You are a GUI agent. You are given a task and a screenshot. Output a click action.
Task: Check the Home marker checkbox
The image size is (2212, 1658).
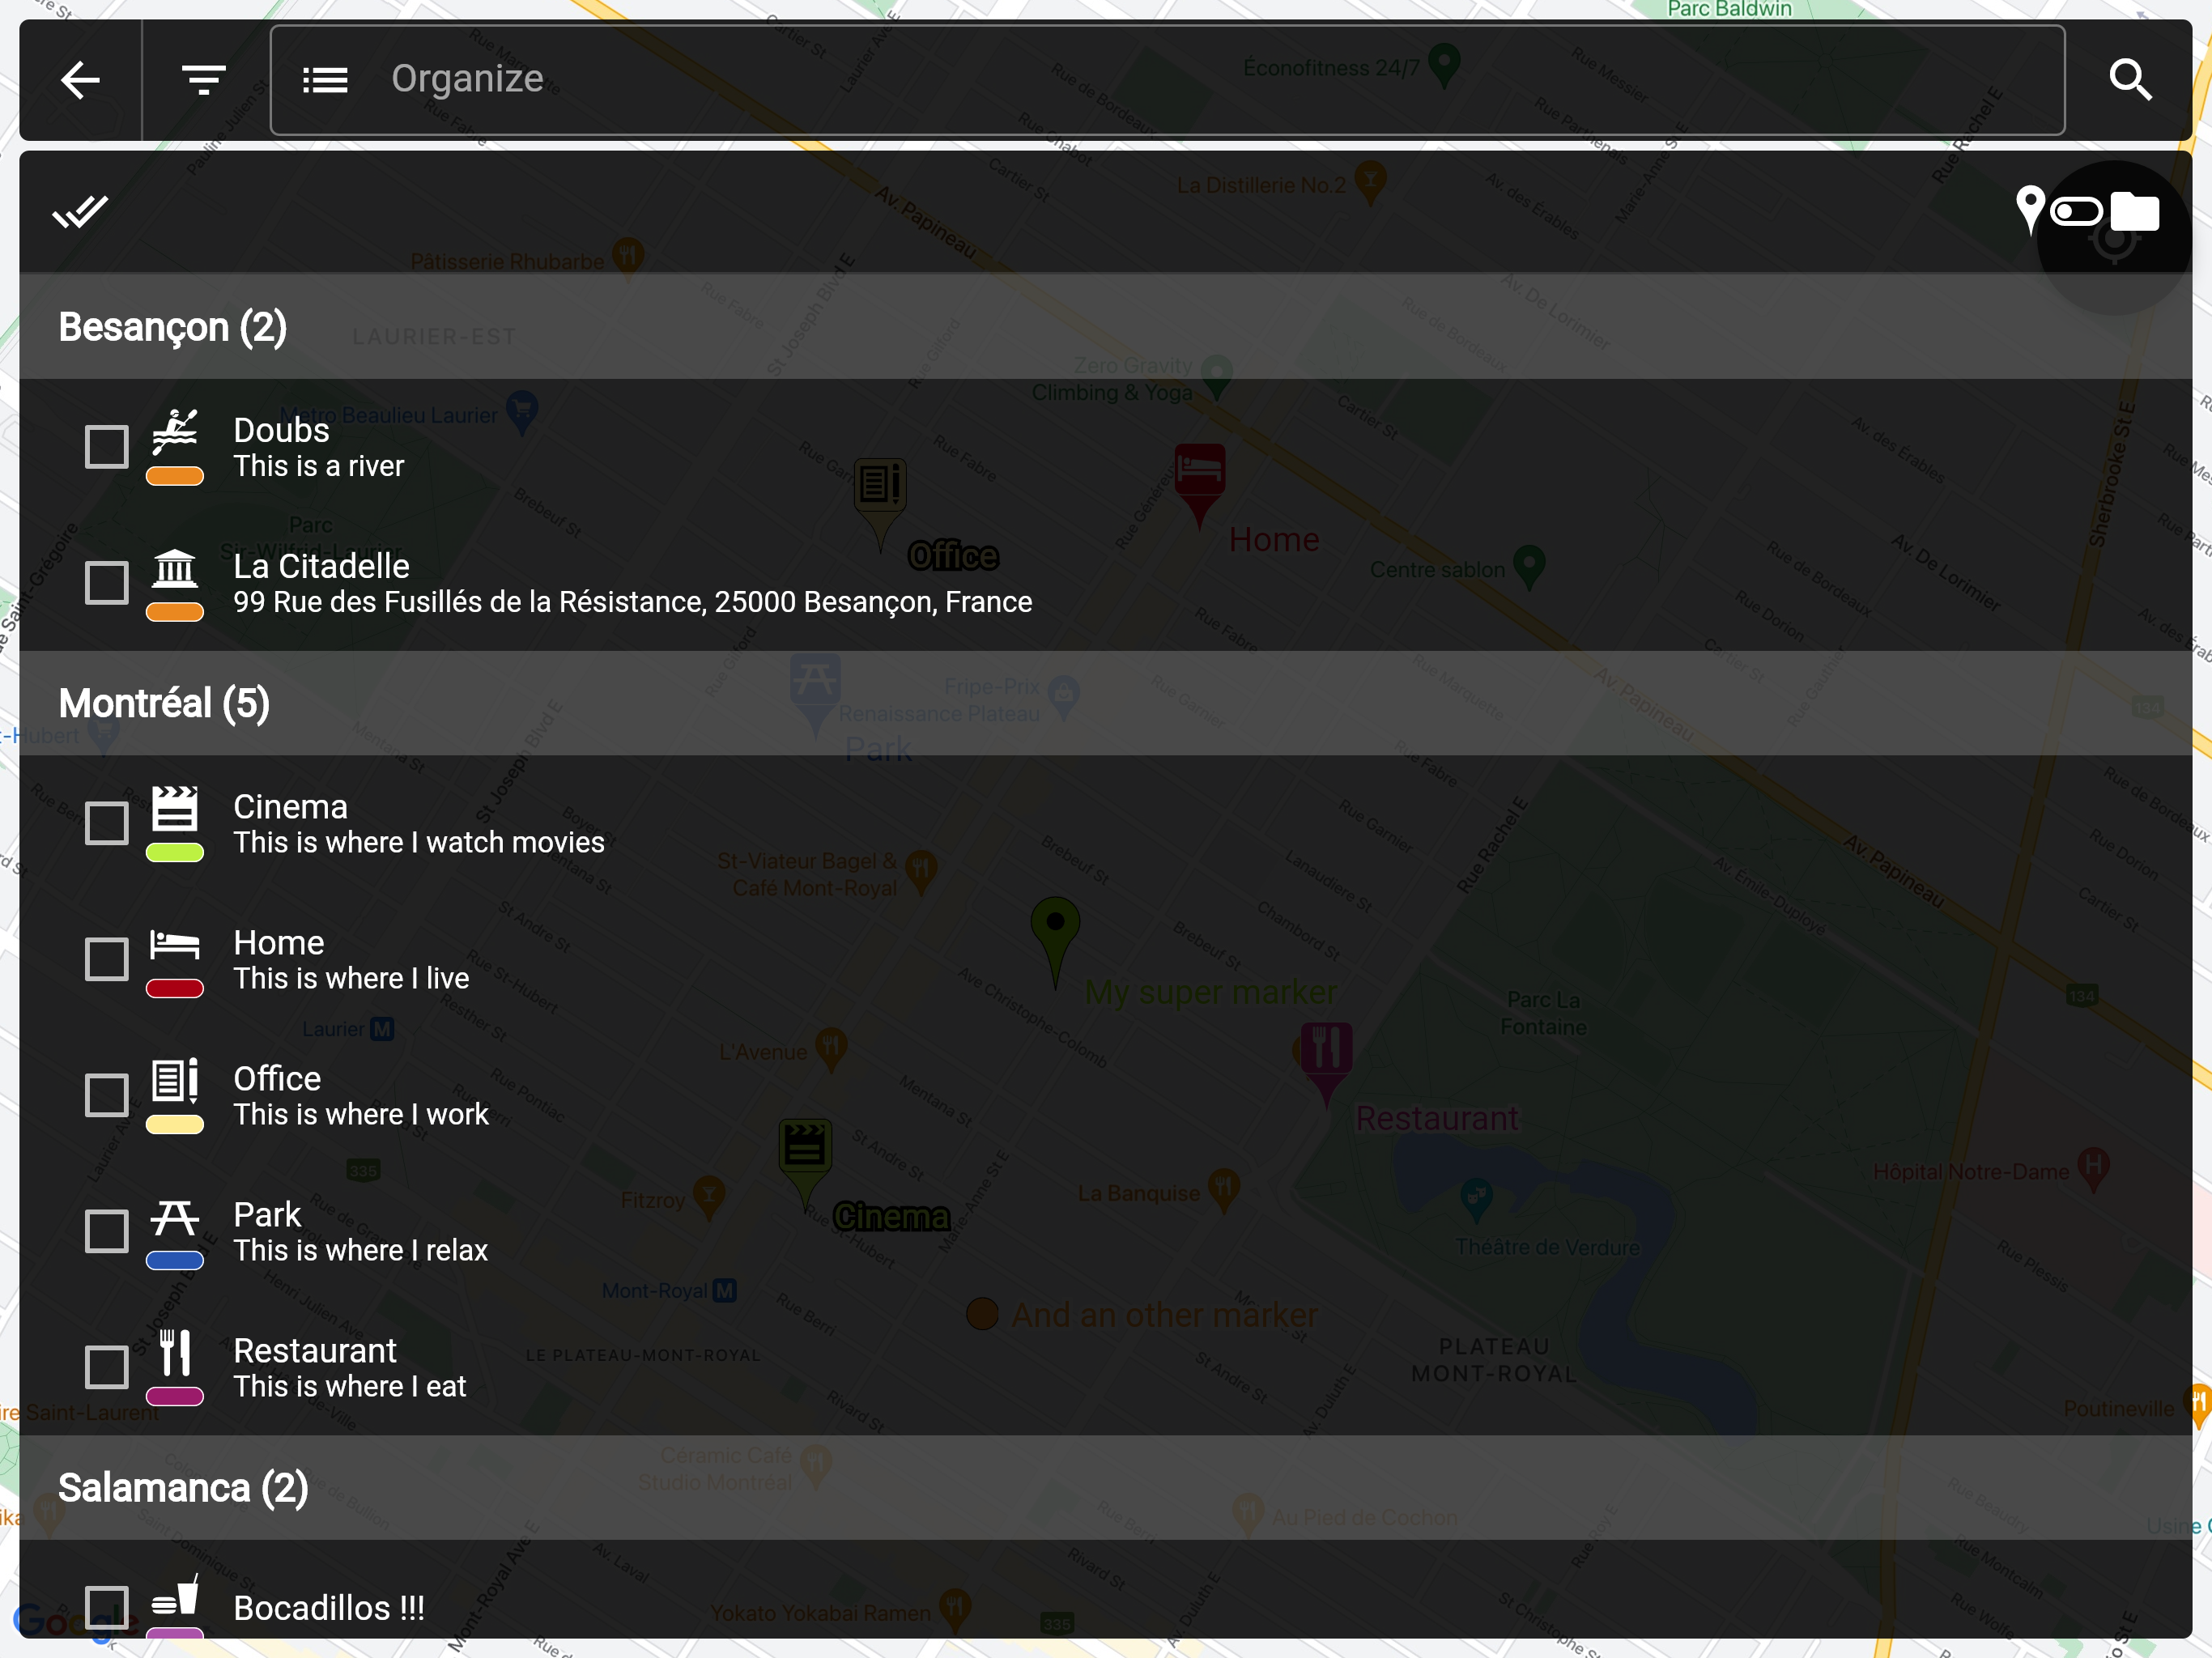[107, 959]
